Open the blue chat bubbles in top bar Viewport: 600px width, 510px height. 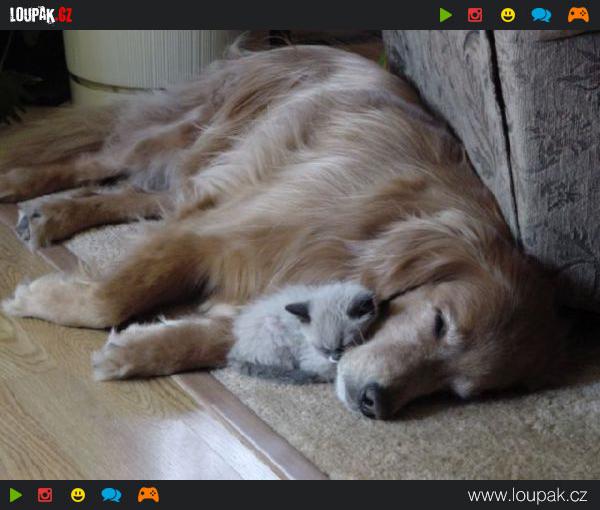point(541,15)
